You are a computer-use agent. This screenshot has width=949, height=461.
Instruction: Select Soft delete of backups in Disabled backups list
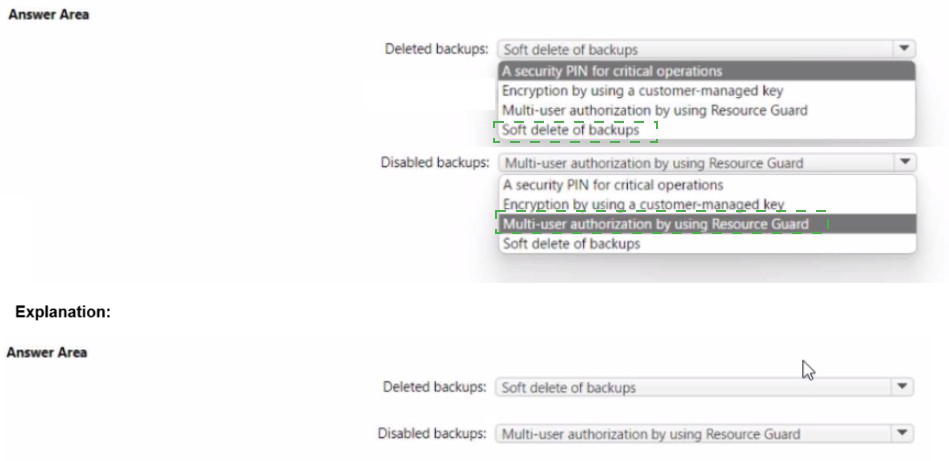click(570, 243)
